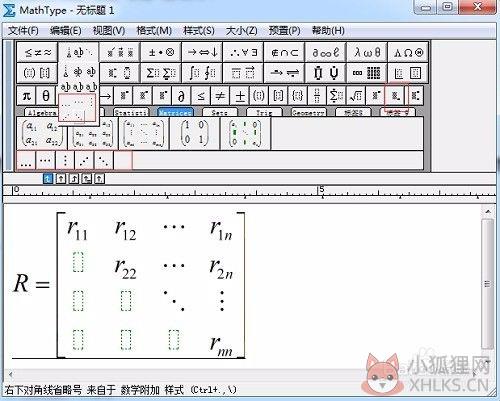Switch to the Algebra tab
This screenshot has height=401, width=500.
click(41, 113)
